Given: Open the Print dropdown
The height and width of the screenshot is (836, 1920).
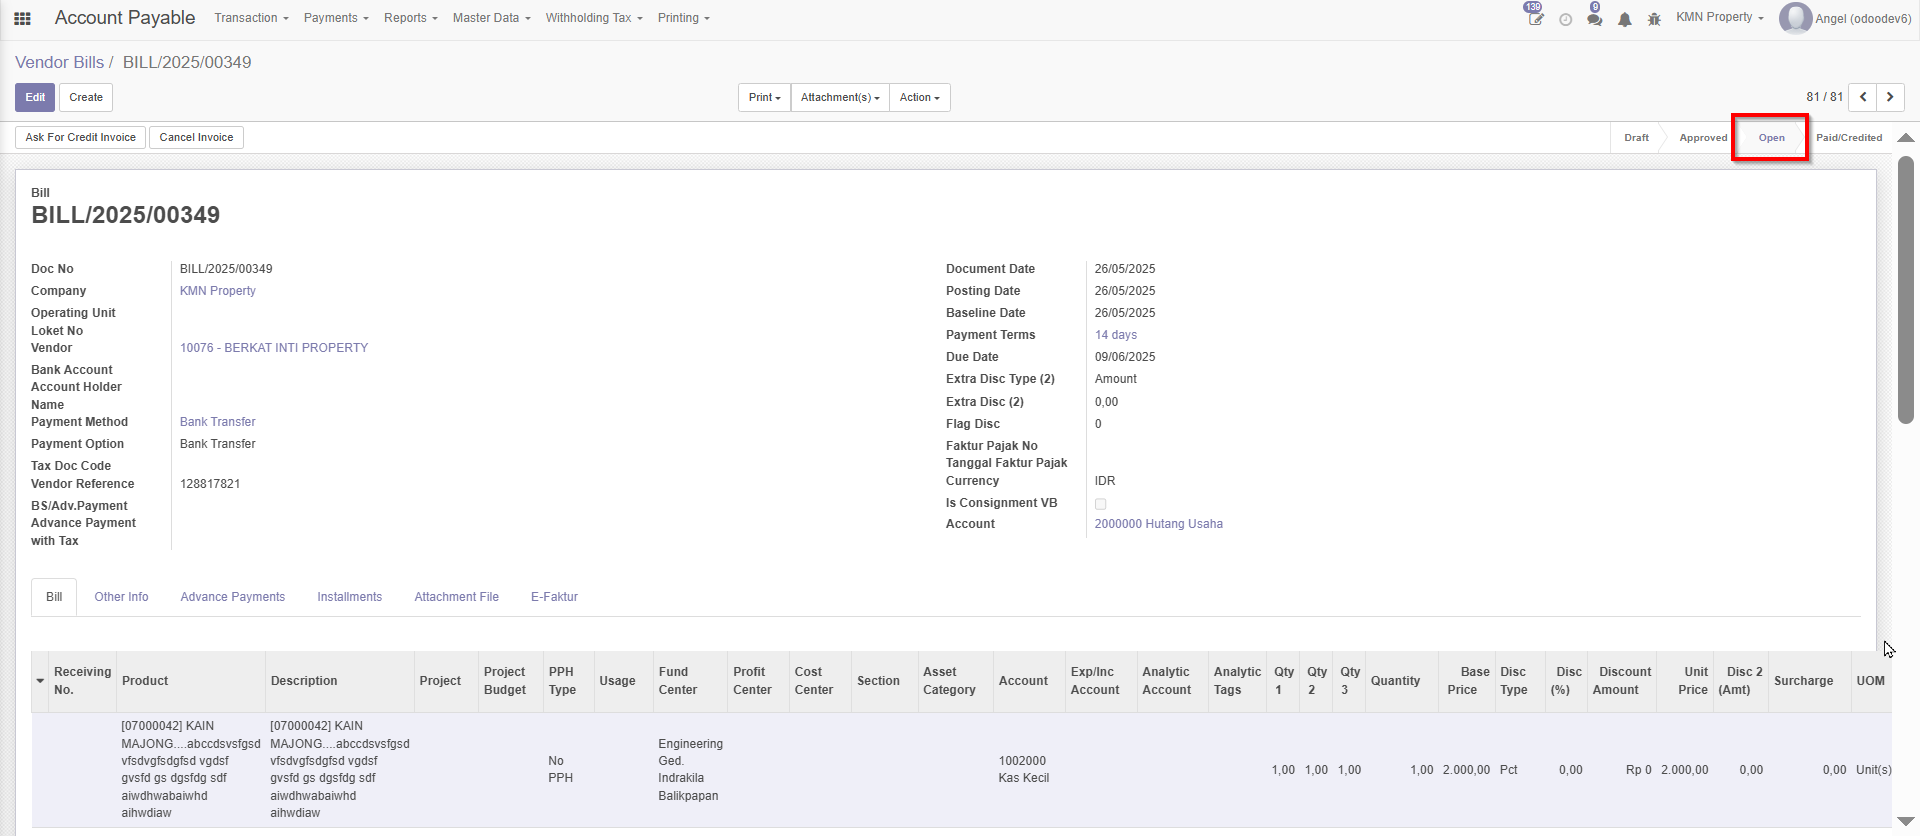Looking at the screenshot, I should pos(764,97).
